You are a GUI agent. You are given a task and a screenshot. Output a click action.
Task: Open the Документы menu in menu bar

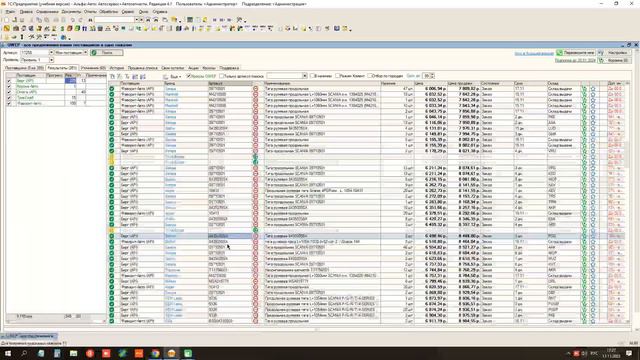pyautogui.click(x=71, y=12)
